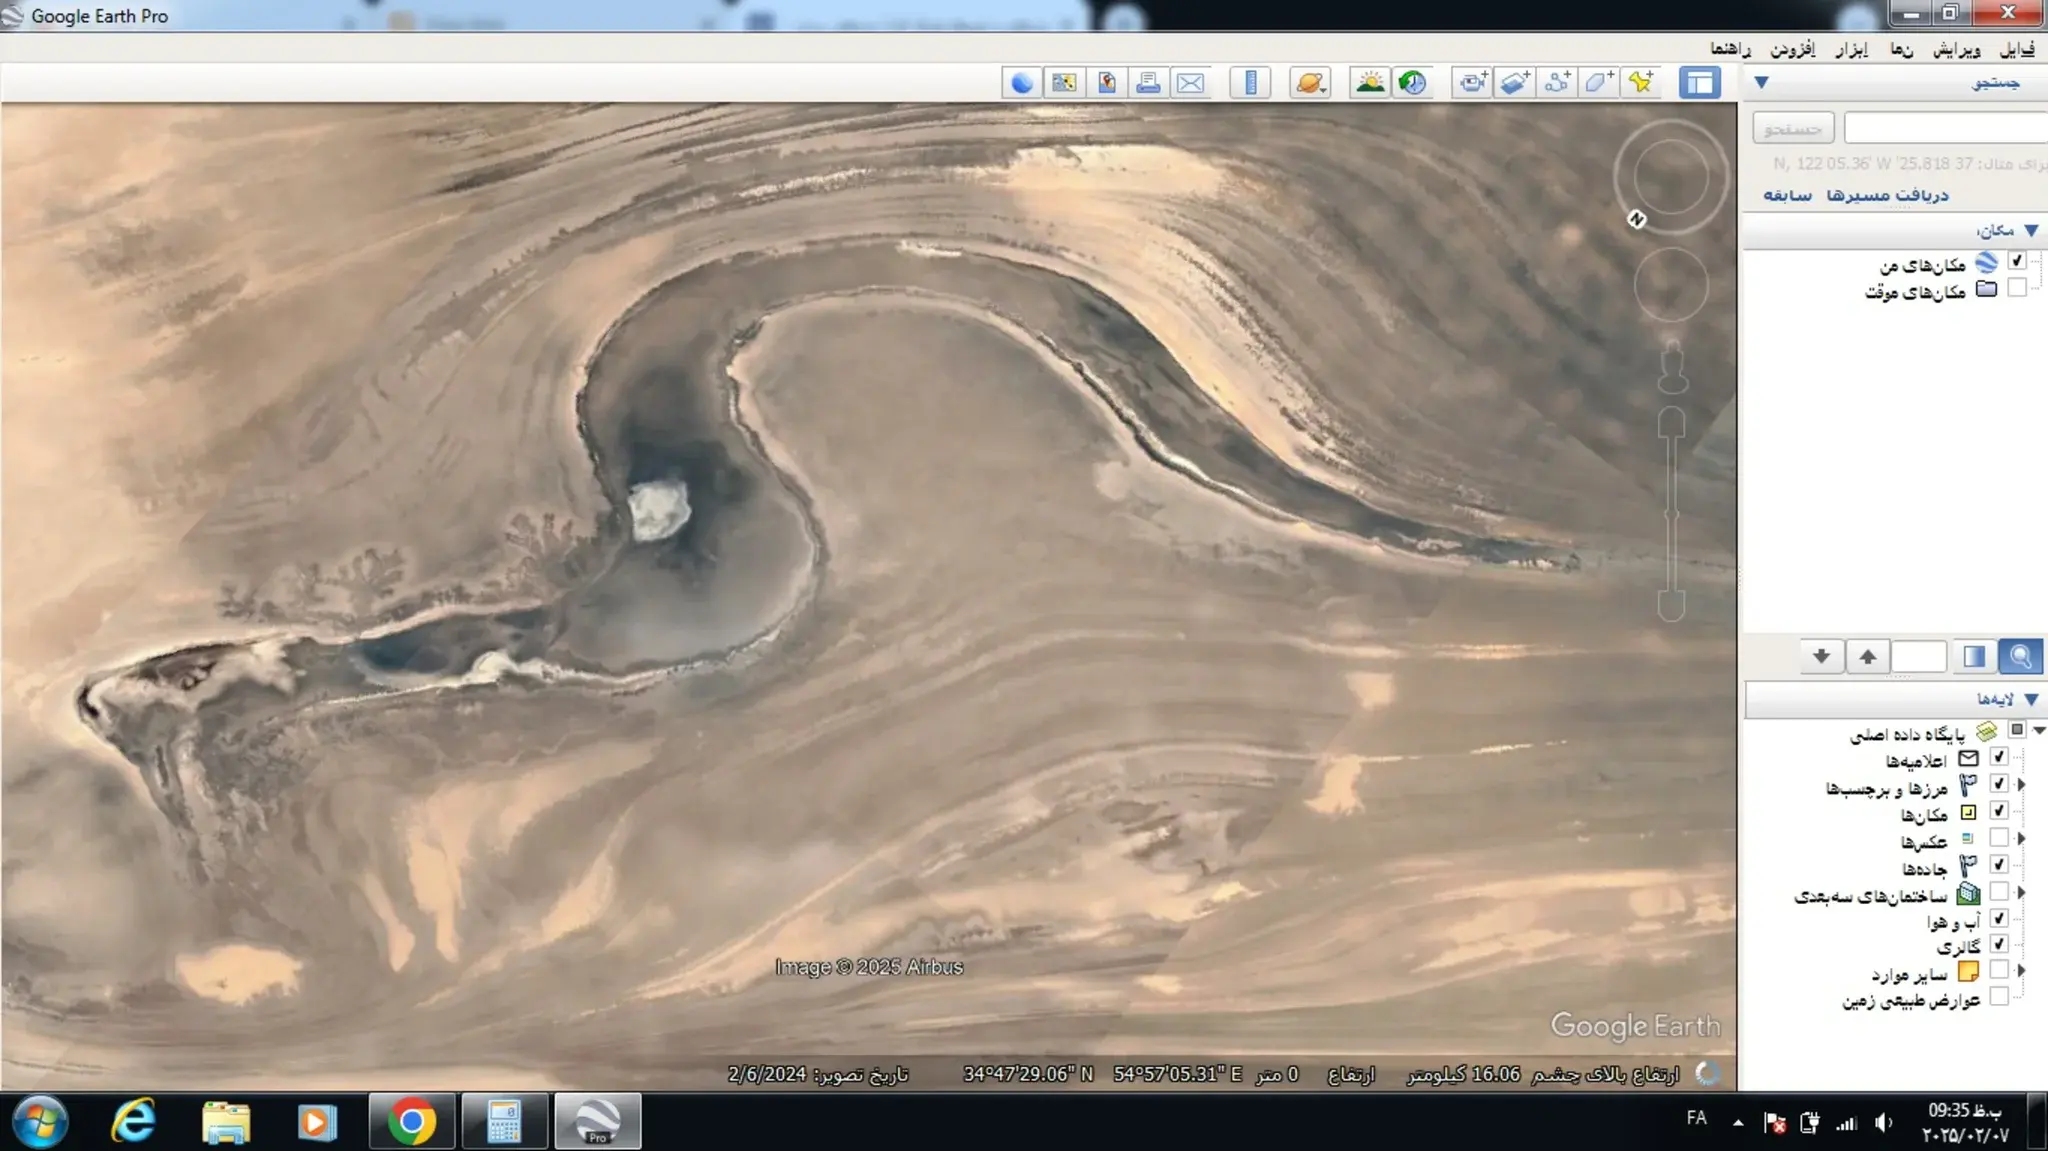
Task: Uncheck the گالری gallery checkbox
Action: tap(1998, 944)
